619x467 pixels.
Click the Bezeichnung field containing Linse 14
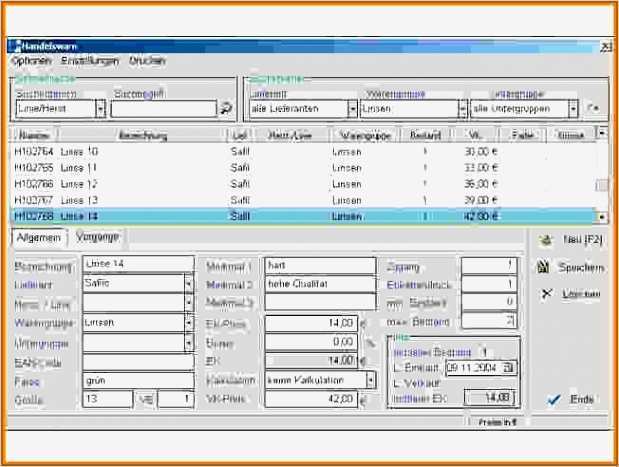(138, 264)
